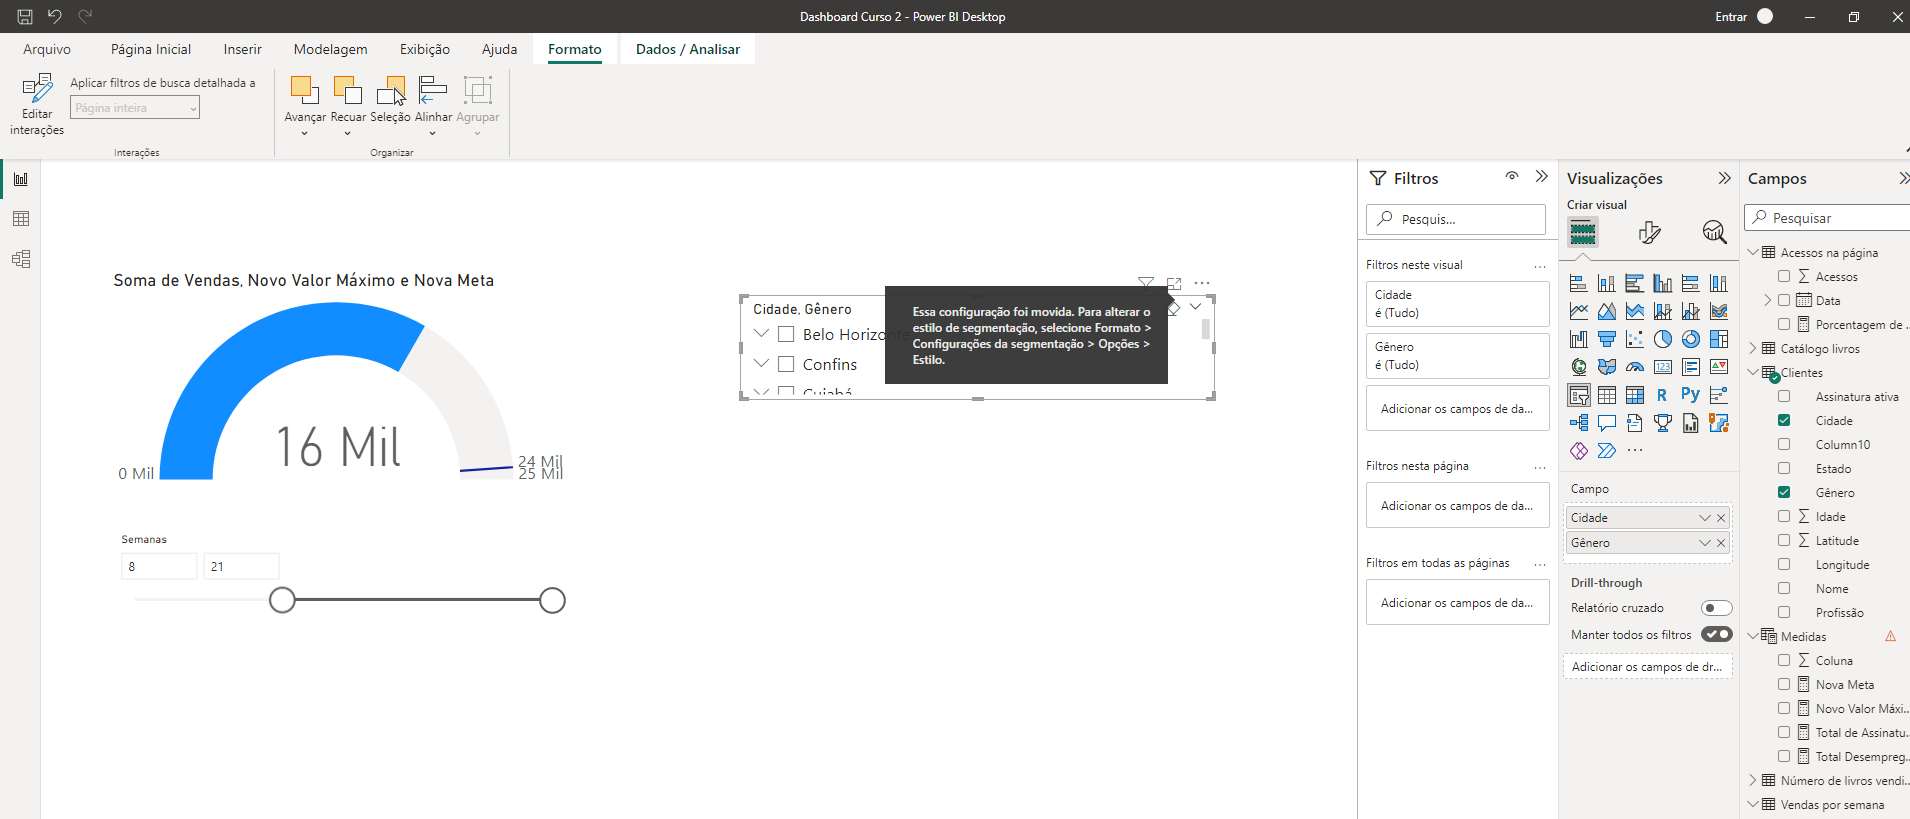The image size is (1910, 819).
Task: Select the waterfall chart visual
Action: 1578,339
